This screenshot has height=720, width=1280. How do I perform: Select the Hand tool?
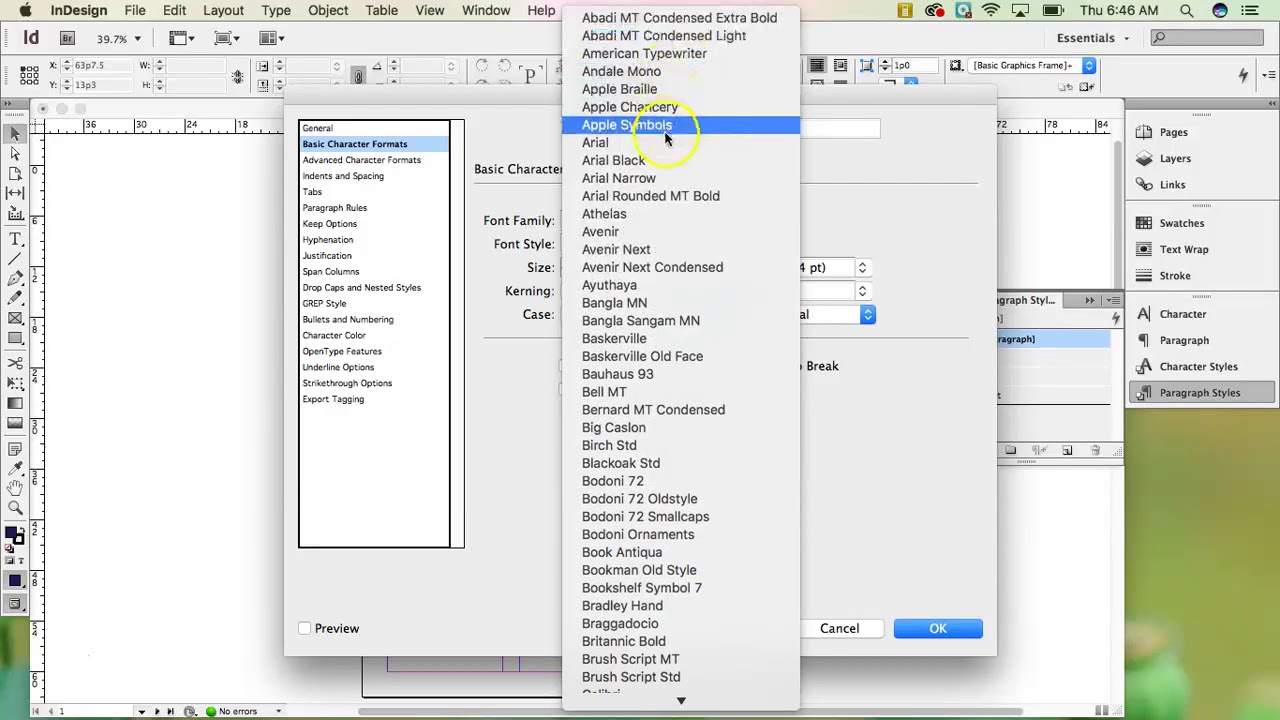point(15,488)
